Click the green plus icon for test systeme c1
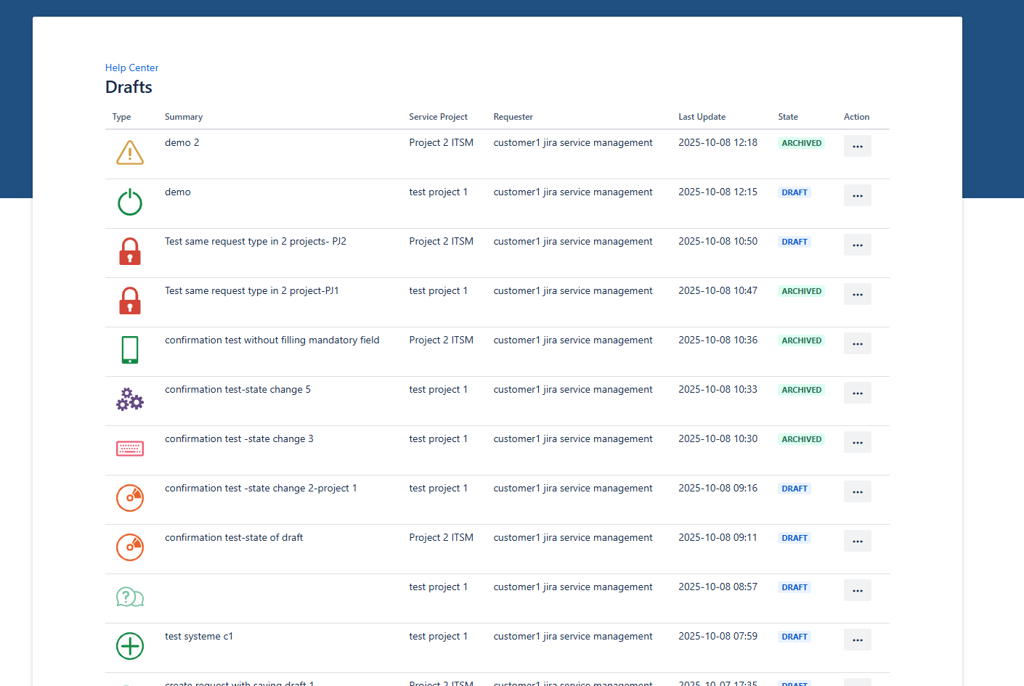This screenshot has height=686, width=1024. tap(129, 646)
